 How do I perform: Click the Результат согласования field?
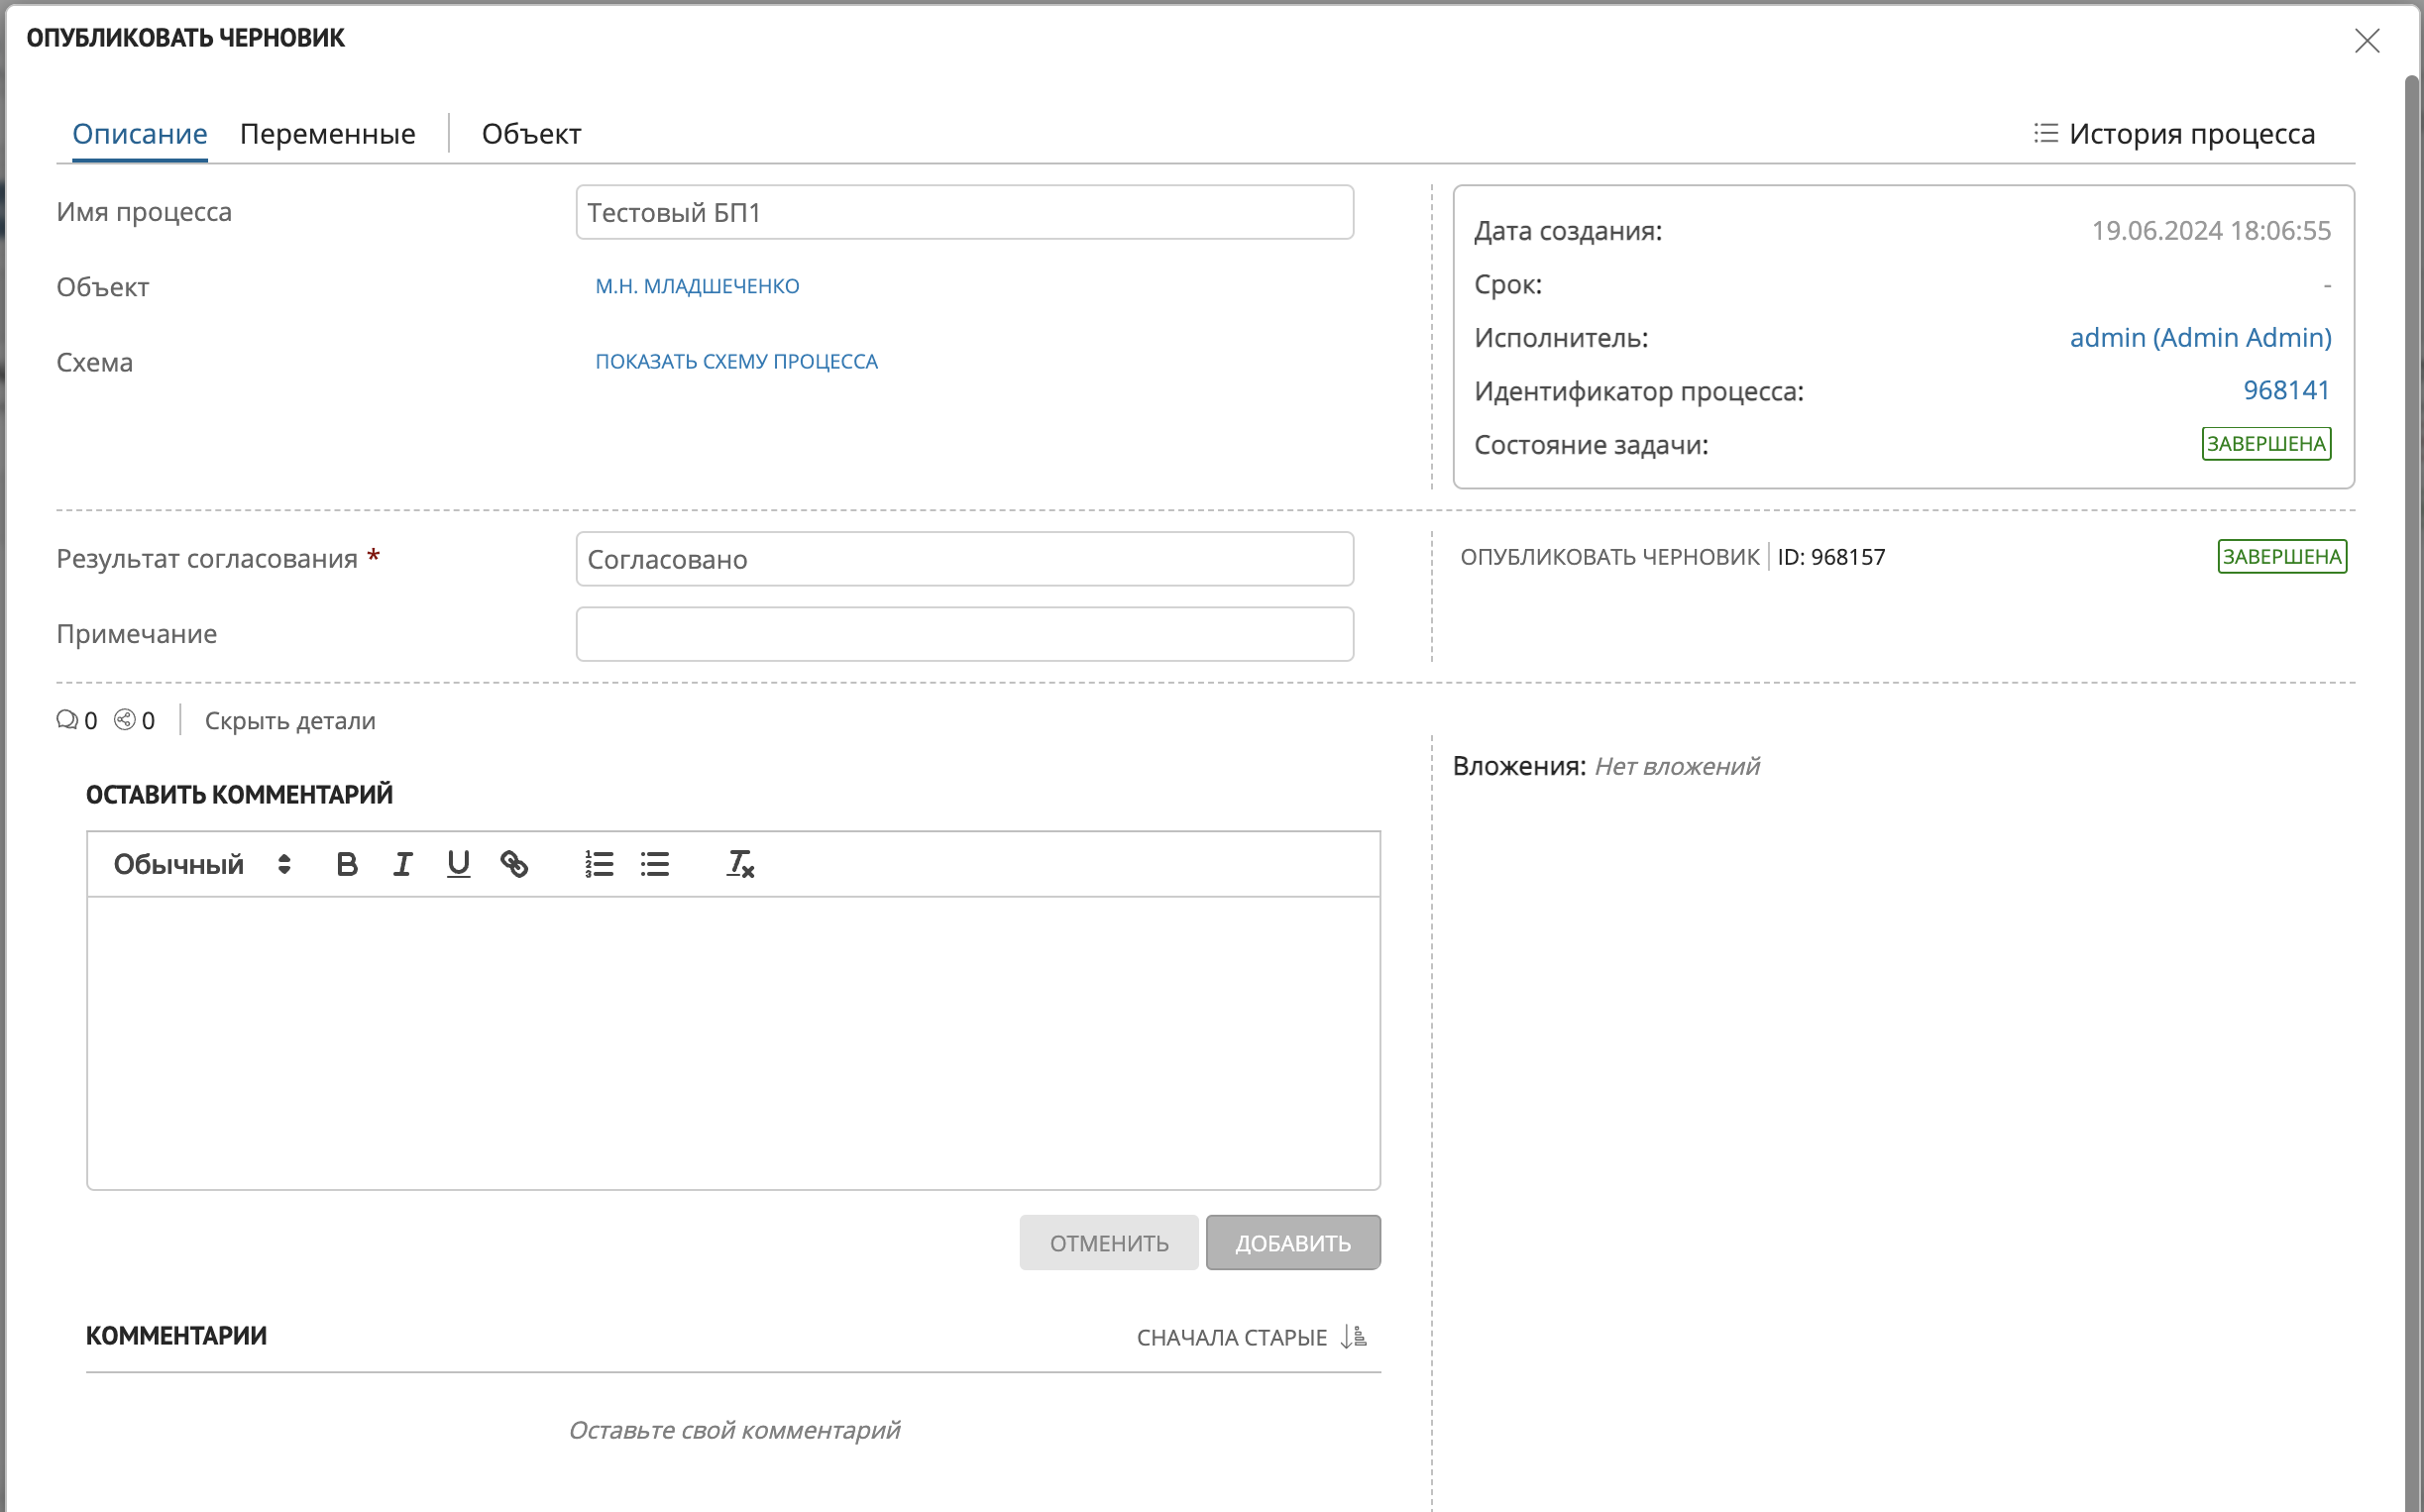pyautogui.click(x=964, y=559)
